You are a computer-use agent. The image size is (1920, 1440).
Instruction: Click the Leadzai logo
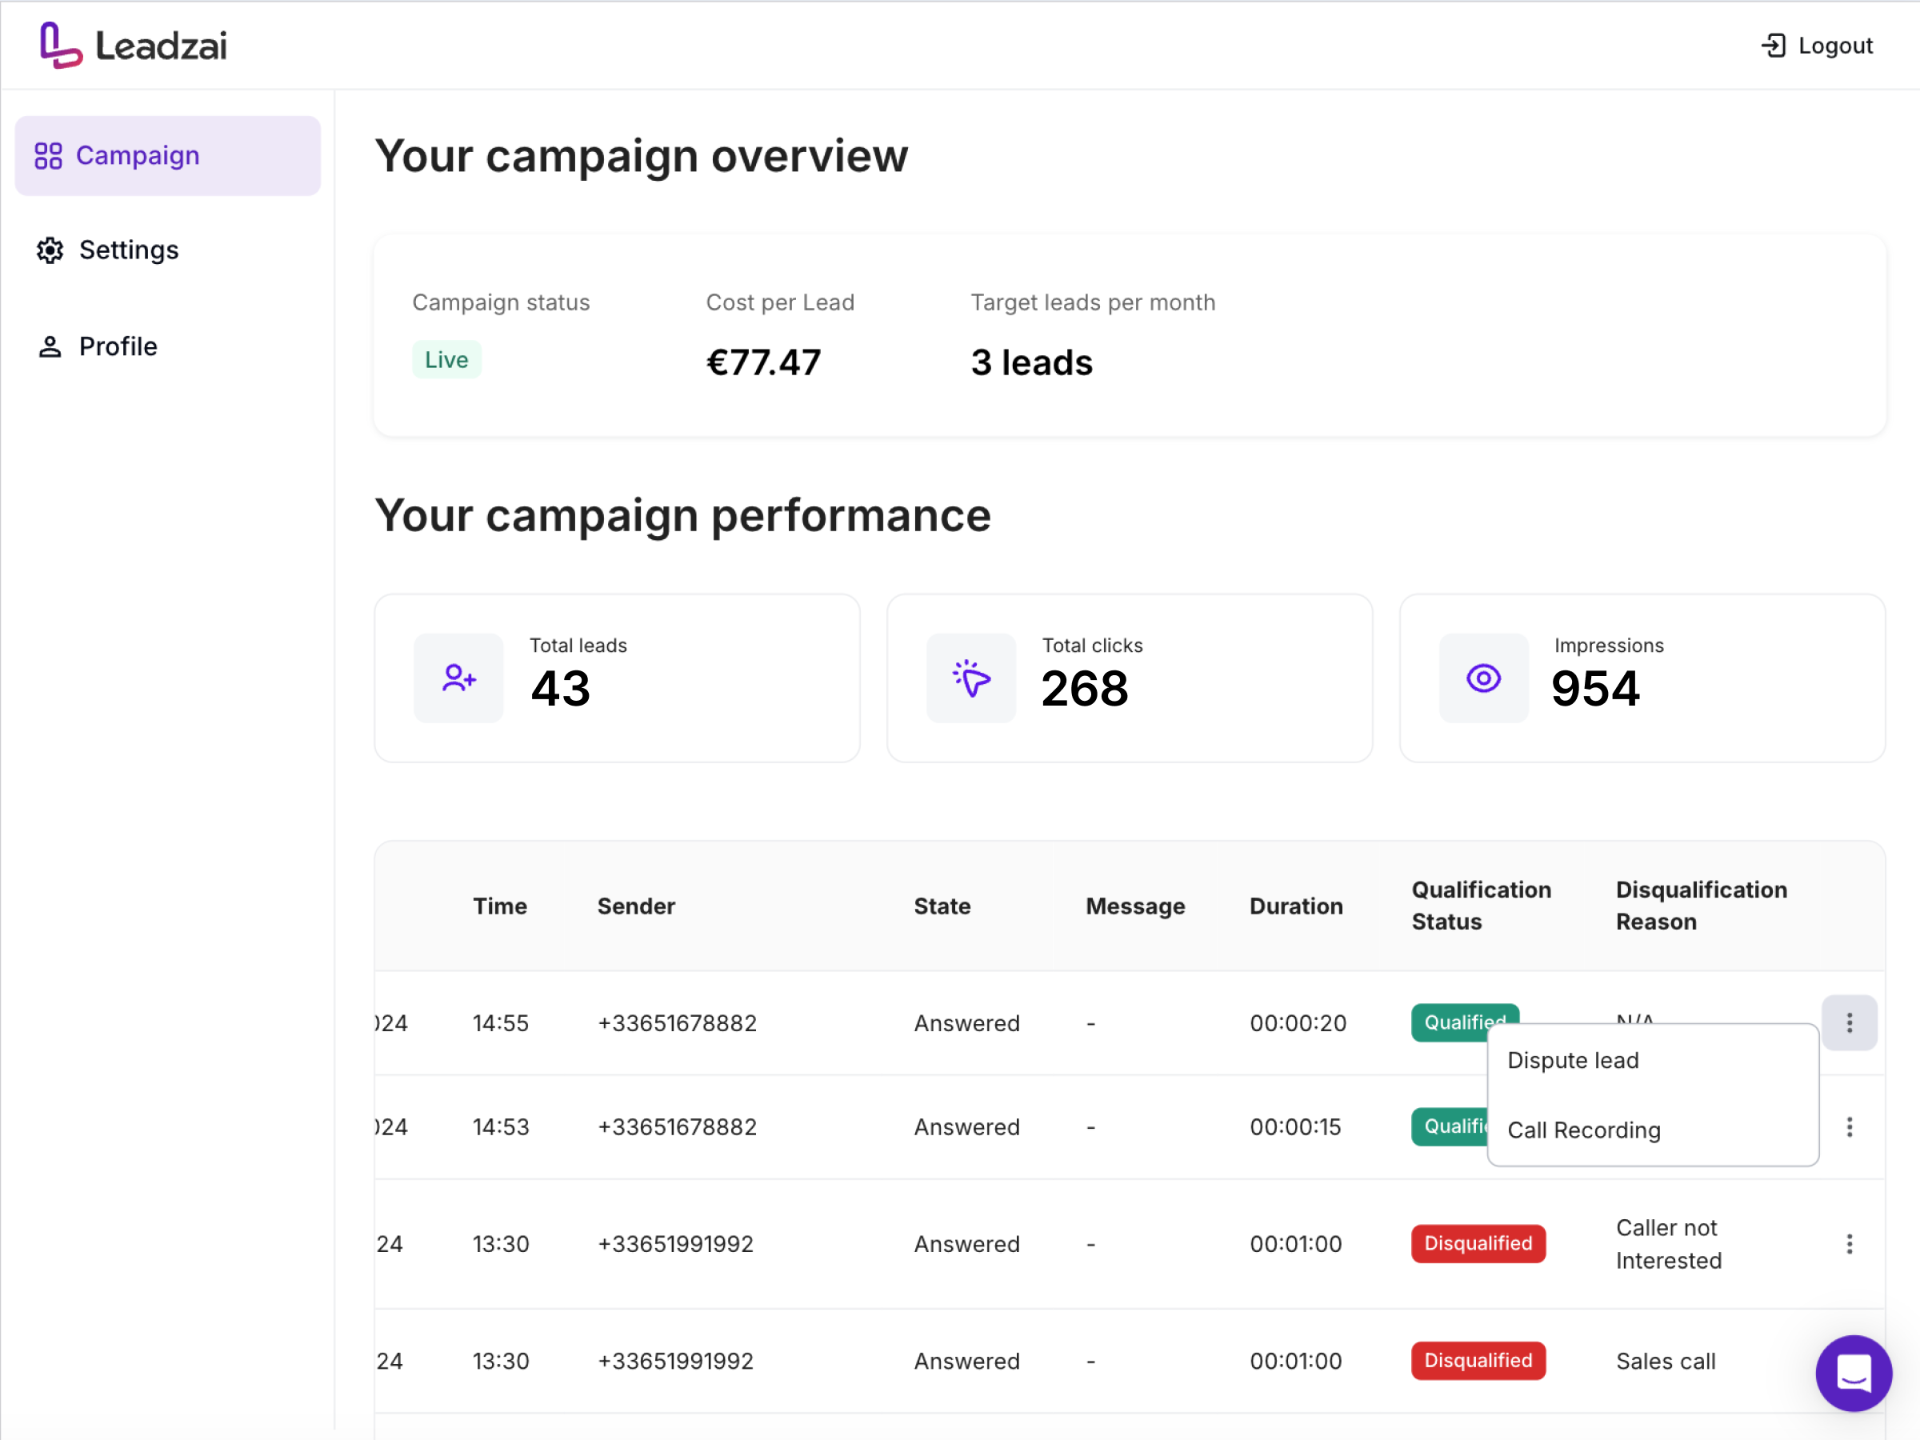[x=133, y=46]
